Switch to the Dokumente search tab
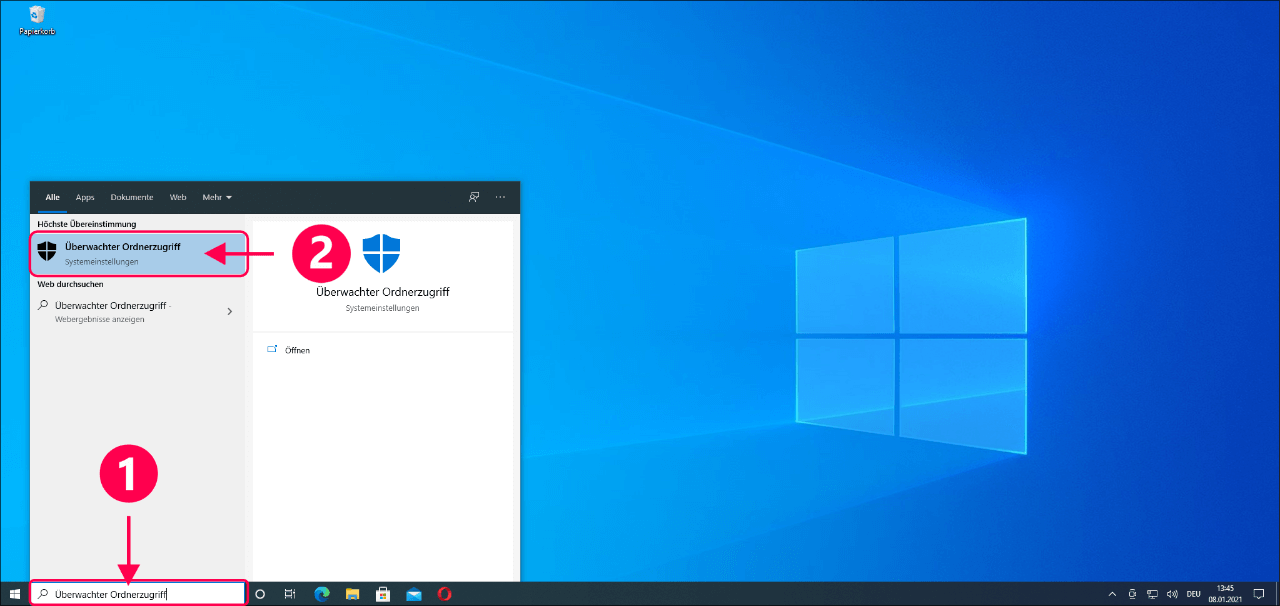 pos(132,198)
